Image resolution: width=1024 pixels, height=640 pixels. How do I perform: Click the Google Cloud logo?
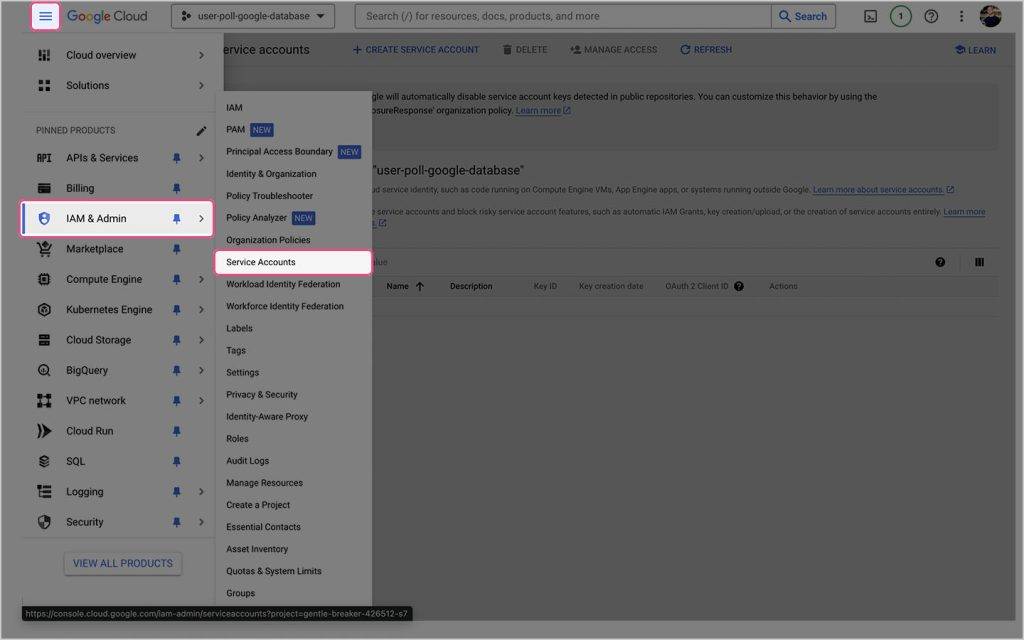tap(107, 16)
